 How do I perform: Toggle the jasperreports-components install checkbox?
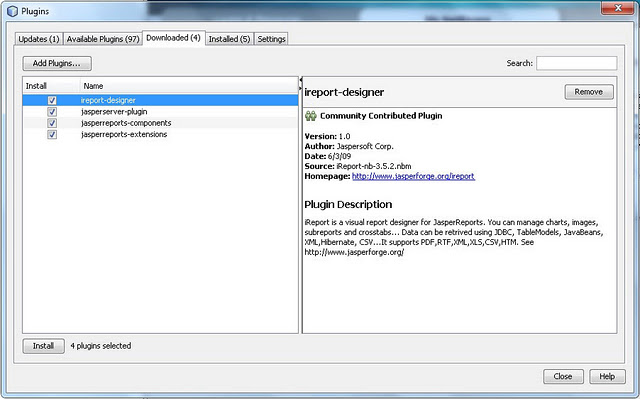coord(52,123)
